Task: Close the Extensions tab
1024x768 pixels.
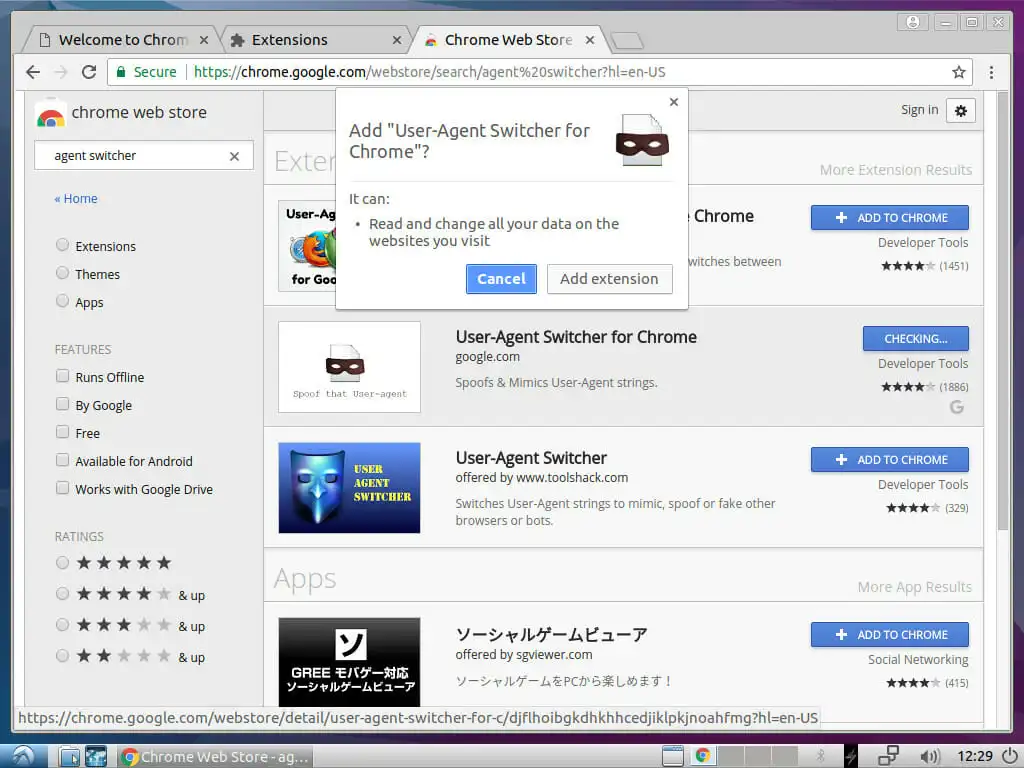Action: coord(396,40)
